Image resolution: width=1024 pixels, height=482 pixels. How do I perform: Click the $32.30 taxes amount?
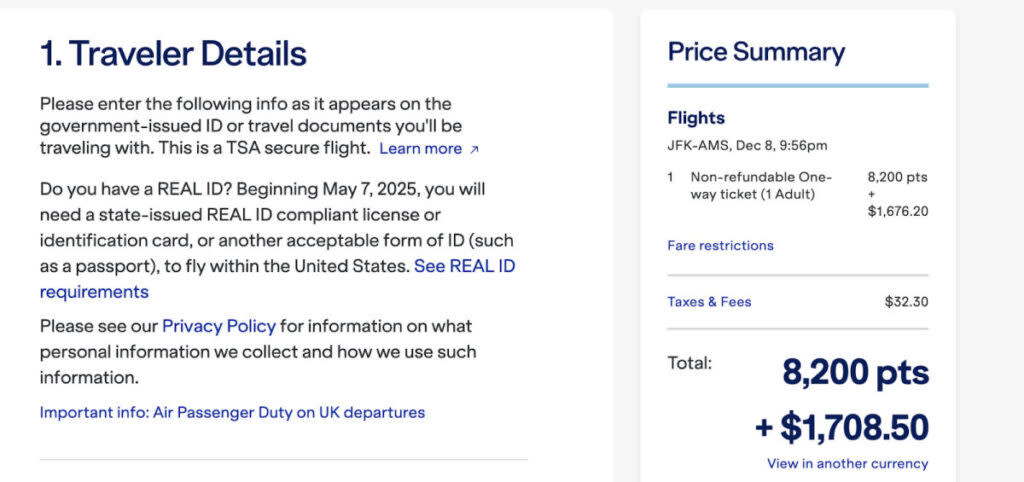[907, 302]
